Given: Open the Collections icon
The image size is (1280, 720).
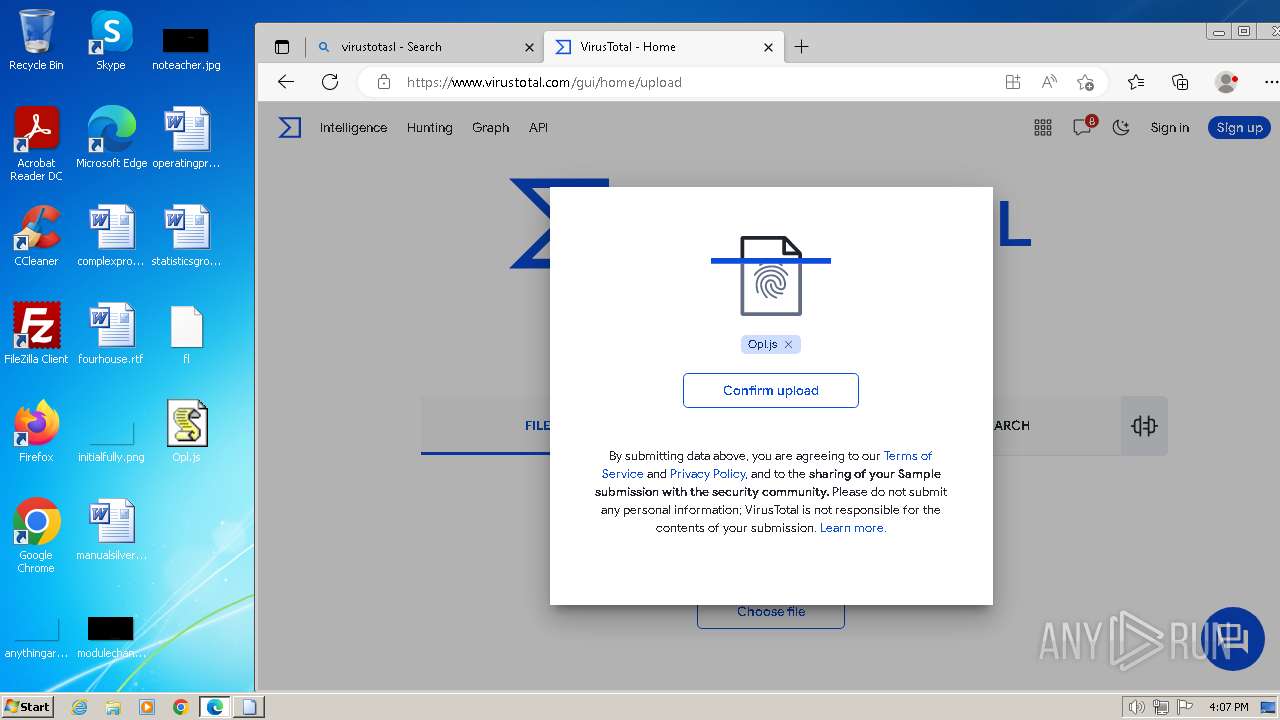Looking at the screenshot, I should click(1180, 82).
